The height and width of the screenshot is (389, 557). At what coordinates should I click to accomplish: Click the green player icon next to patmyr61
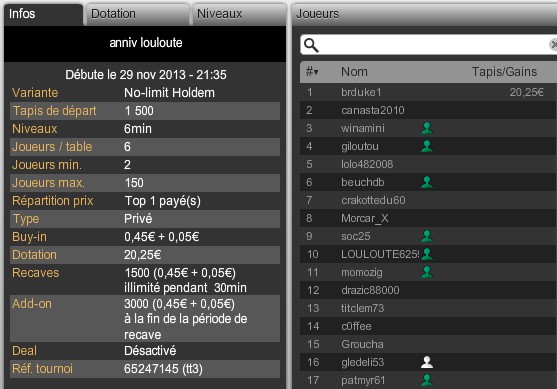[x=427, y=380]
